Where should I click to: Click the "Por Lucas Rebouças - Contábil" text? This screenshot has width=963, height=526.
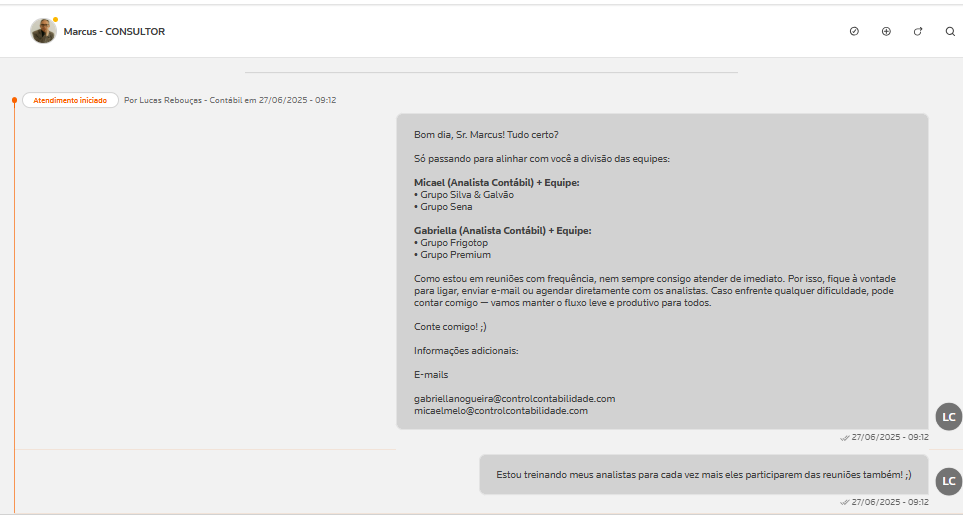(190, 100)
